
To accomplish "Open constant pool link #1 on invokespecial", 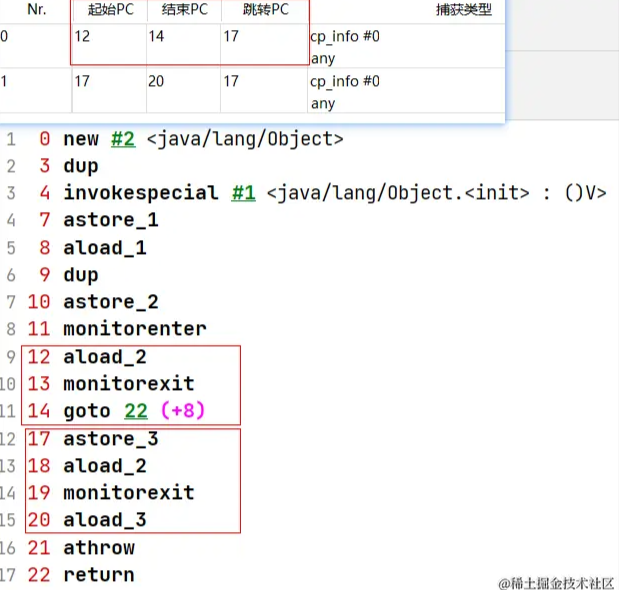I will pyautogui.click(x=244, y=193).
